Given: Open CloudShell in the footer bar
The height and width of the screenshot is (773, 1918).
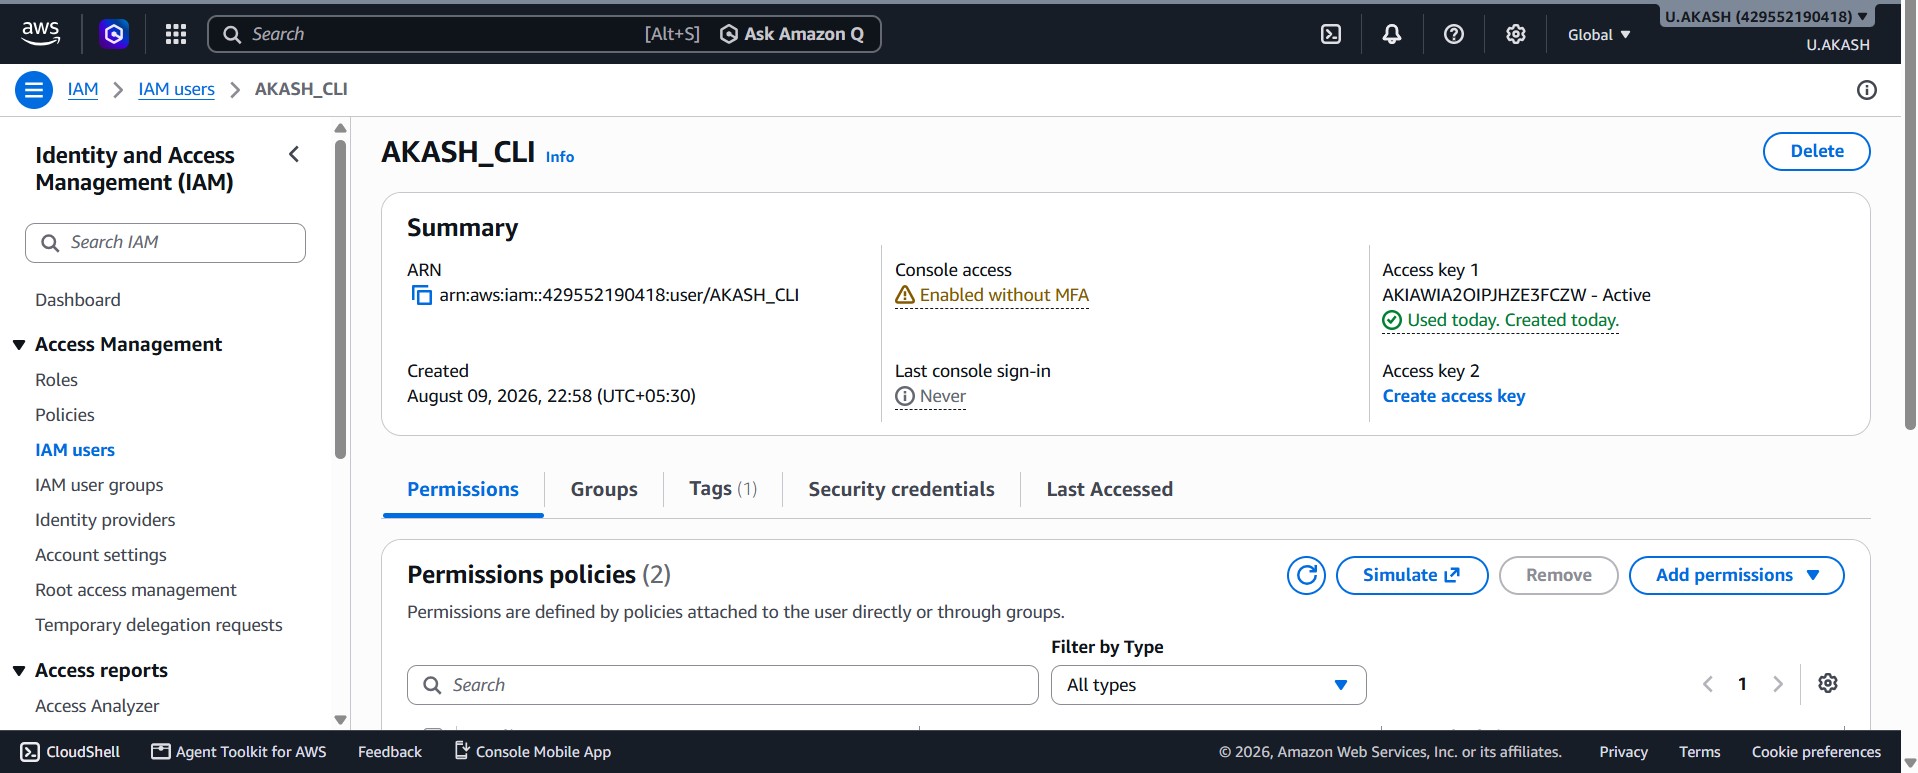Looking at the screenshot, I should [x=70, y=751].
